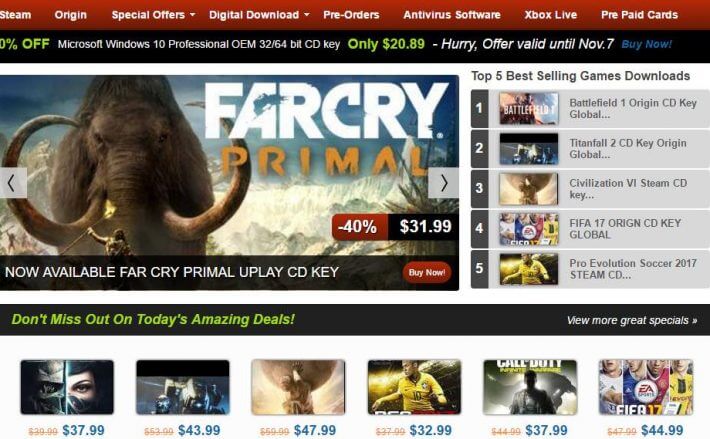The image size is (710, 439).
Task: Open Battlefield 1 thumbnail in best sellers
Action: (x=528, y=108)
